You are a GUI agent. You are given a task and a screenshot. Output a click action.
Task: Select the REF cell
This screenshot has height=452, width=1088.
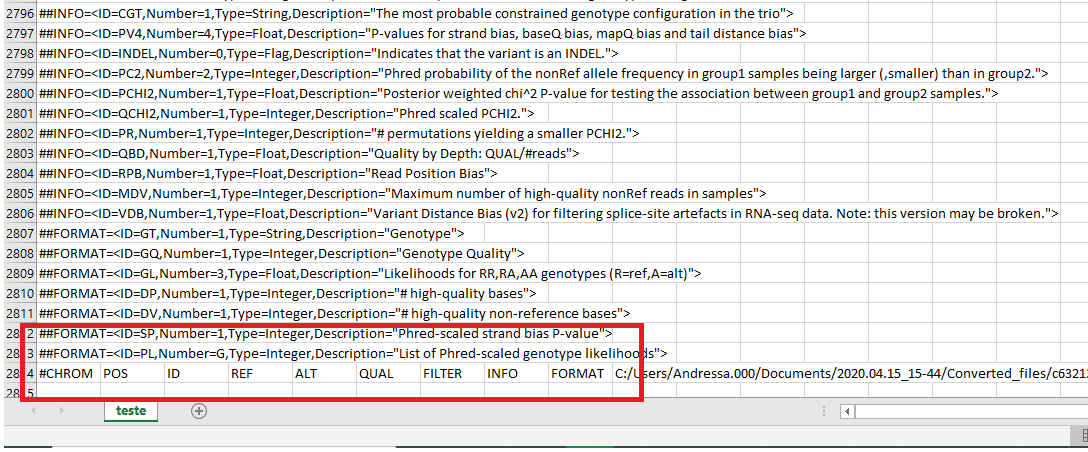coord(258,373)
